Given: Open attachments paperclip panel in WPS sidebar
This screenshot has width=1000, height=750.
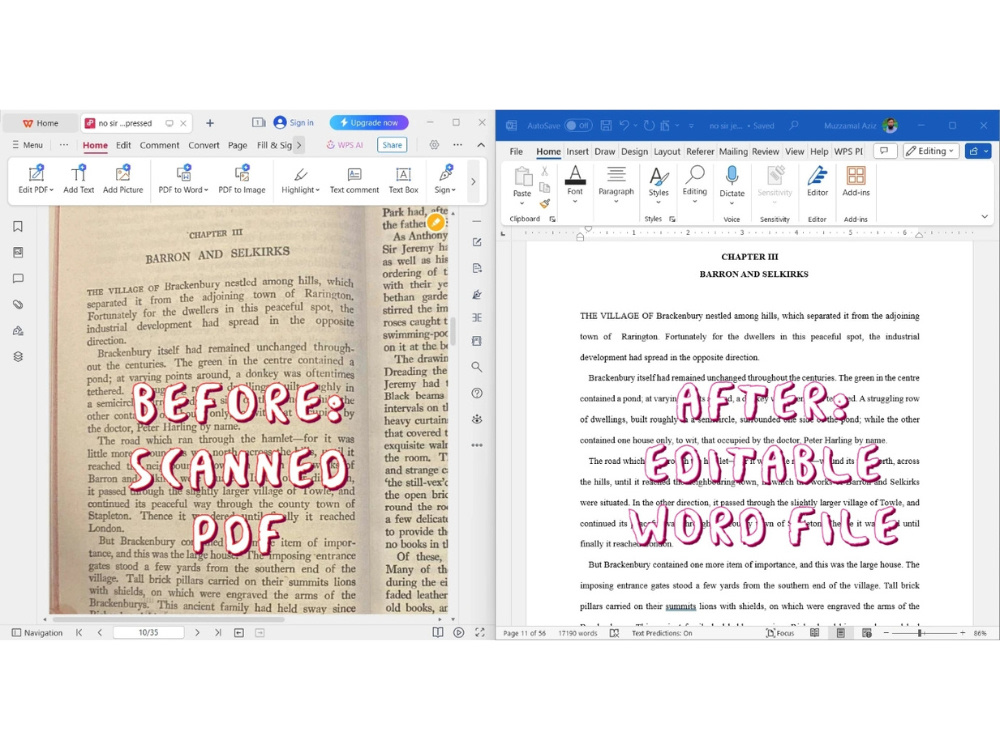Looking at the screenshot, I should (x=18, y=305).
